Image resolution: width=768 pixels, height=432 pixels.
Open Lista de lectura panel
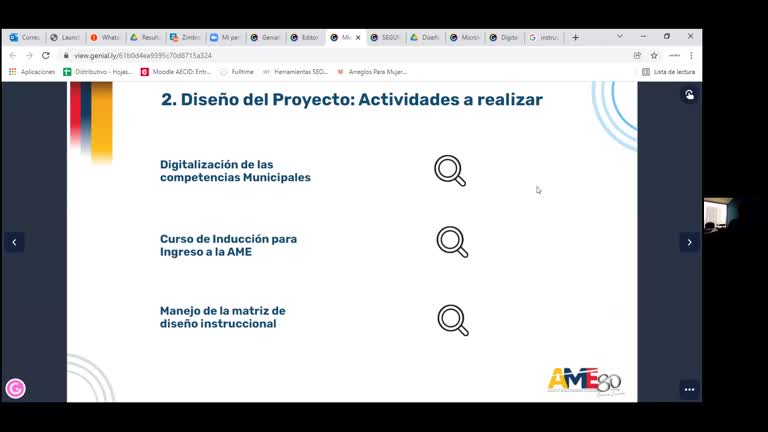point(668,72)
